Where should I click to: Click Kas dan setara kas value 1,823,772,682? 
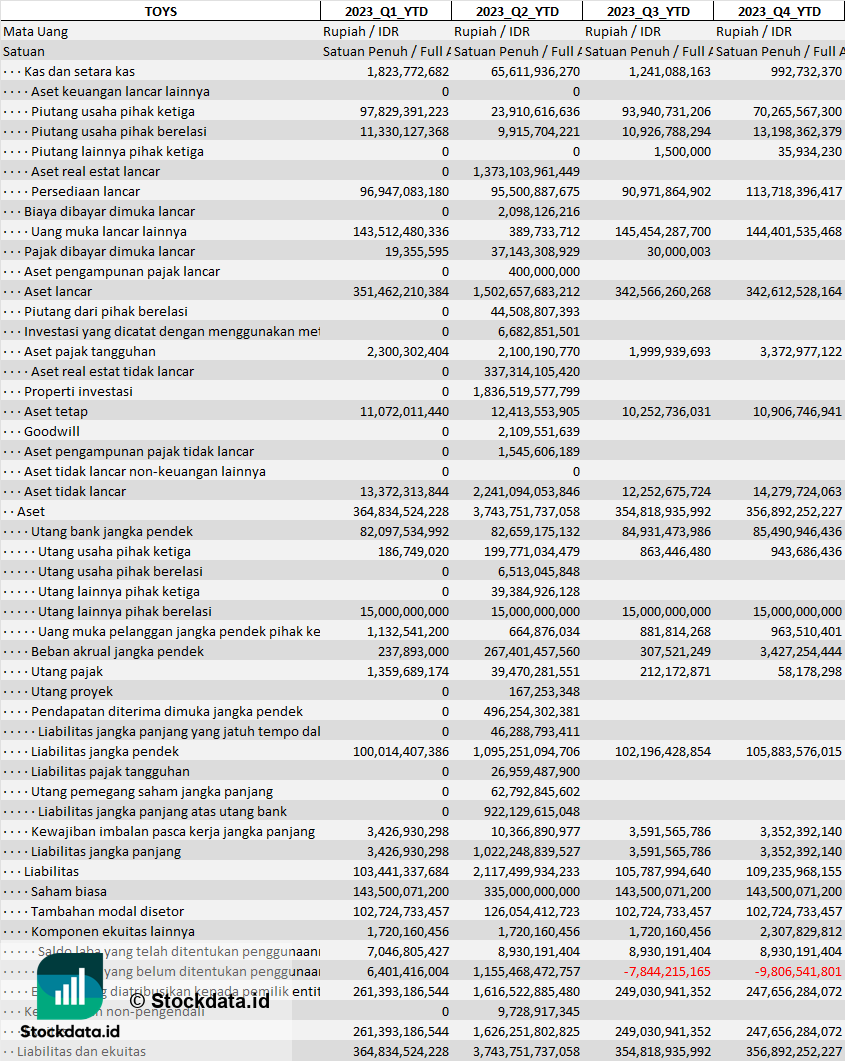[x=408, y=72]
